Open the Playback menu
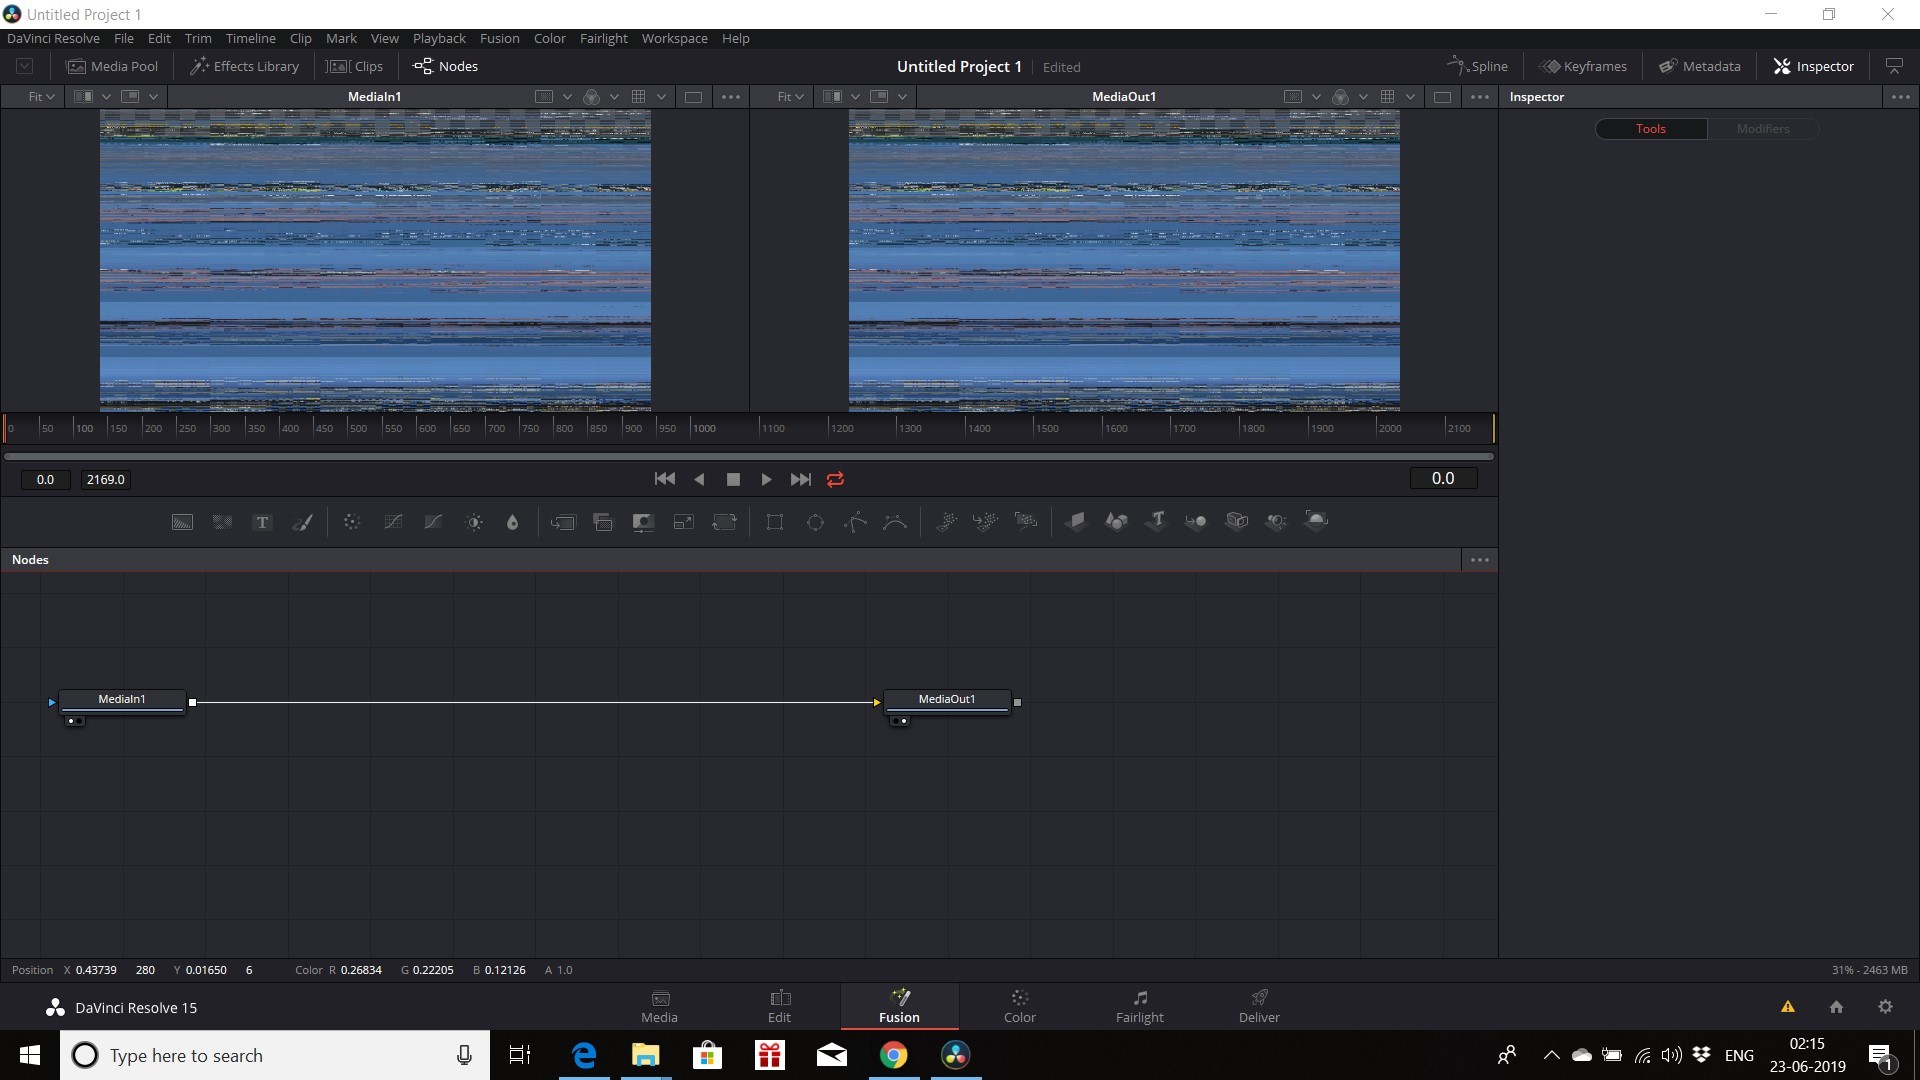This screenshot has width=1920, height=1080. (439, 38)
